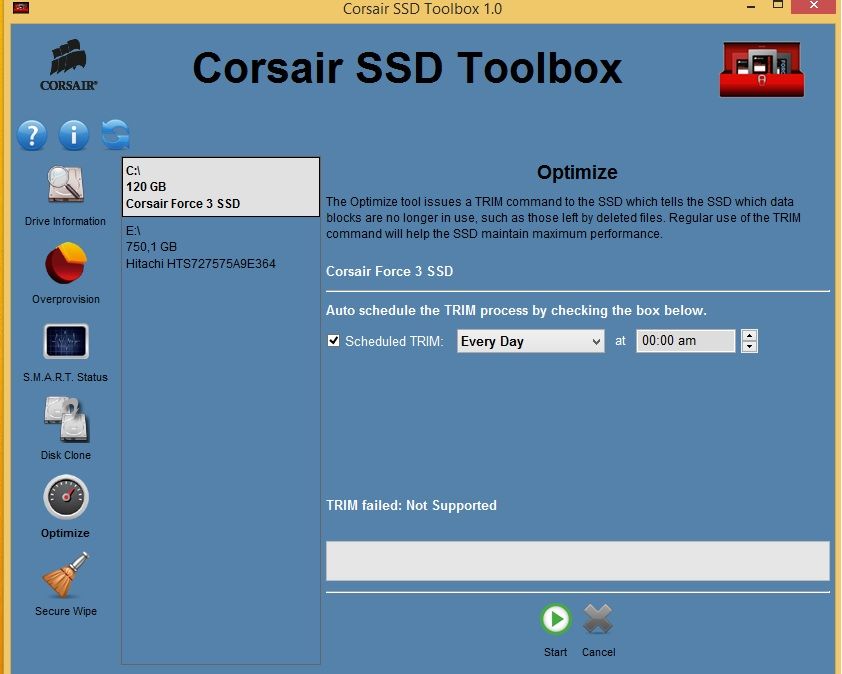Select the Optimize gauge icon
This screenshot has width=842, height=674.
[66, 497]
